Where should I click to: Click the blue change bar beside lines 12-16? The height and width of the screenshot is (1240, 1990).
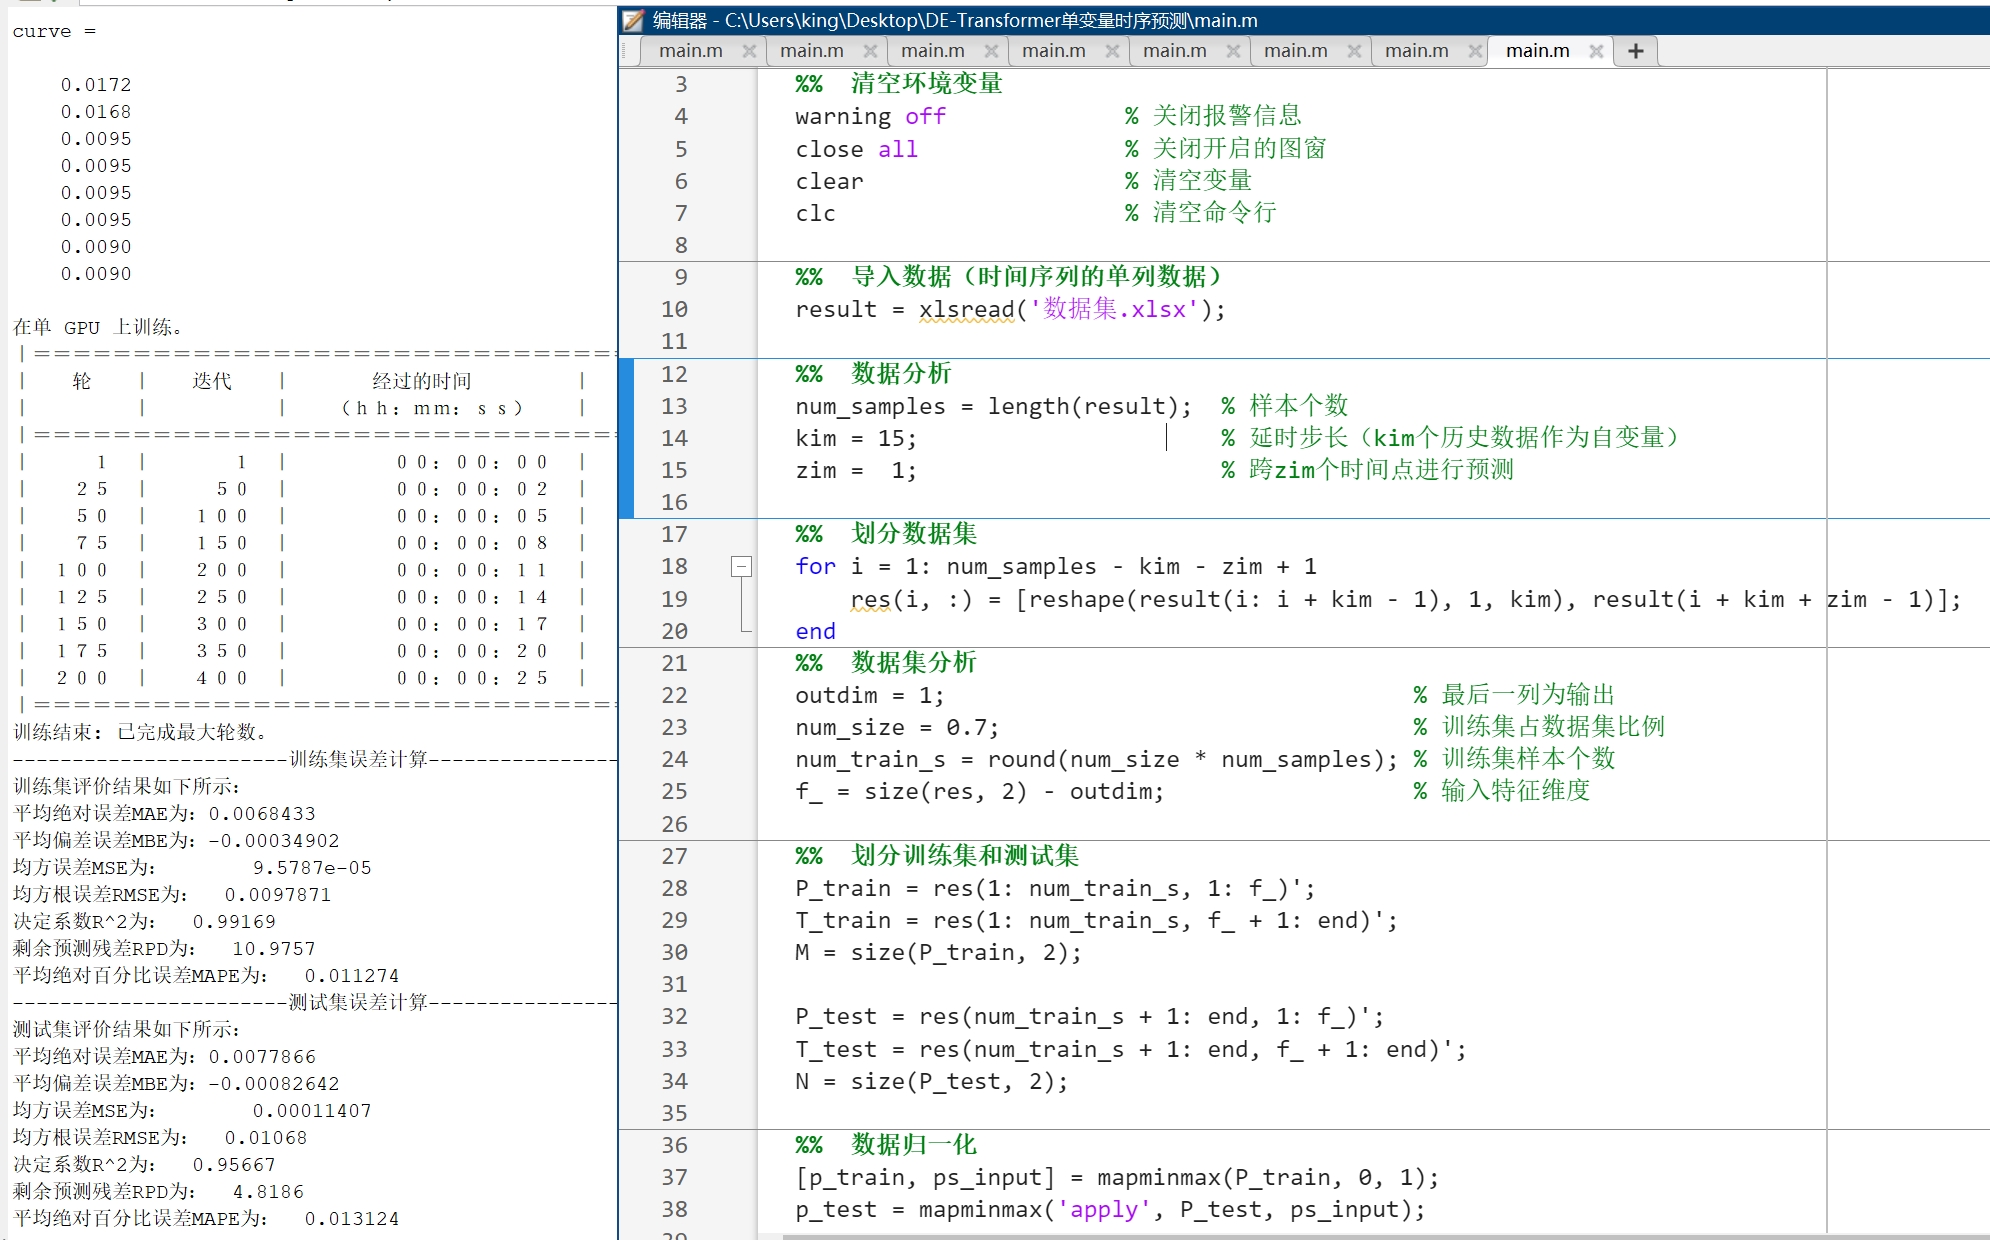[x=628, y=440]
